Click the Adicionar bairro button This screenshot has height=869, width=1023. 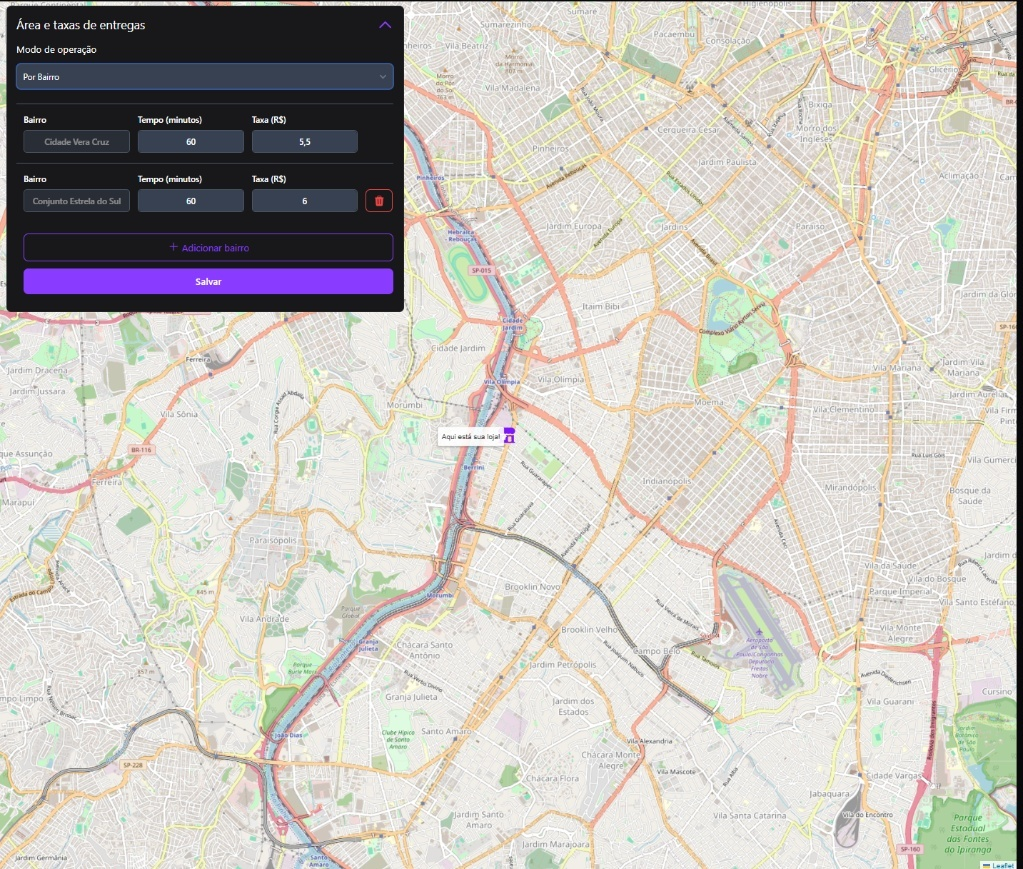pyautogui.click(x=208, y=247)
